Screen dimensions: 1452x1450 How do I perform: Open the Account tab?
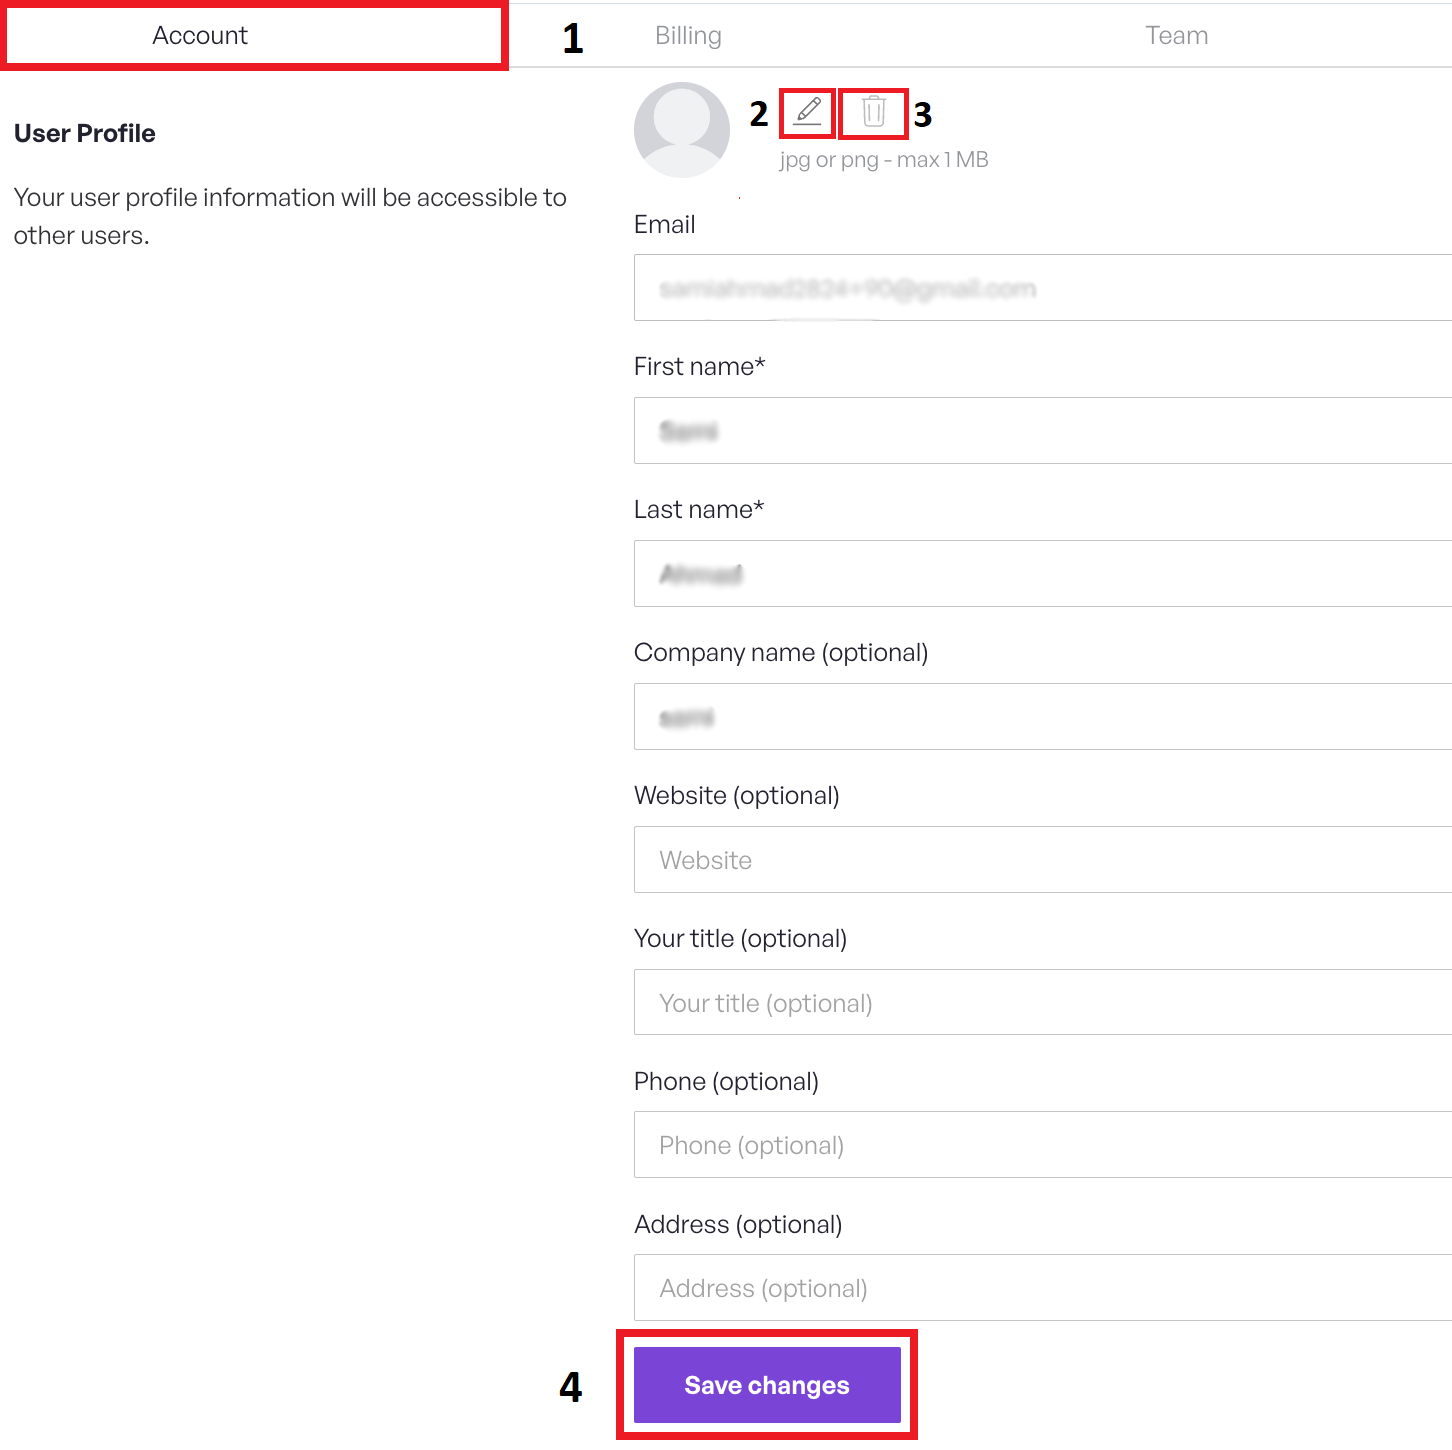200,36
